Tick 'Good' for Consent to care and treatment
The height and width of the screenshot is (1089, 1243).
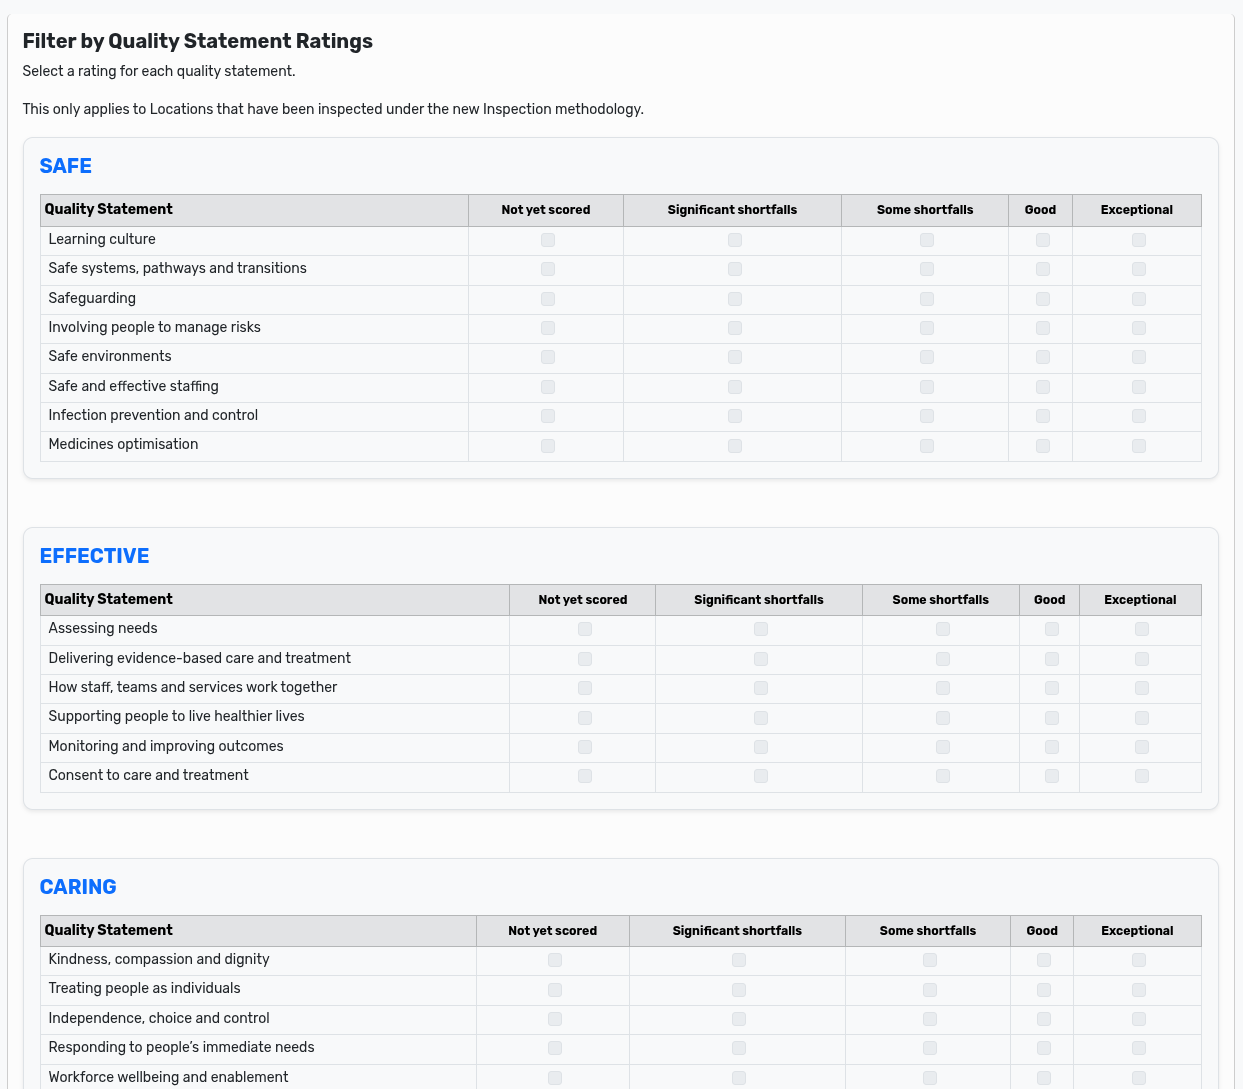(1050, 776)
